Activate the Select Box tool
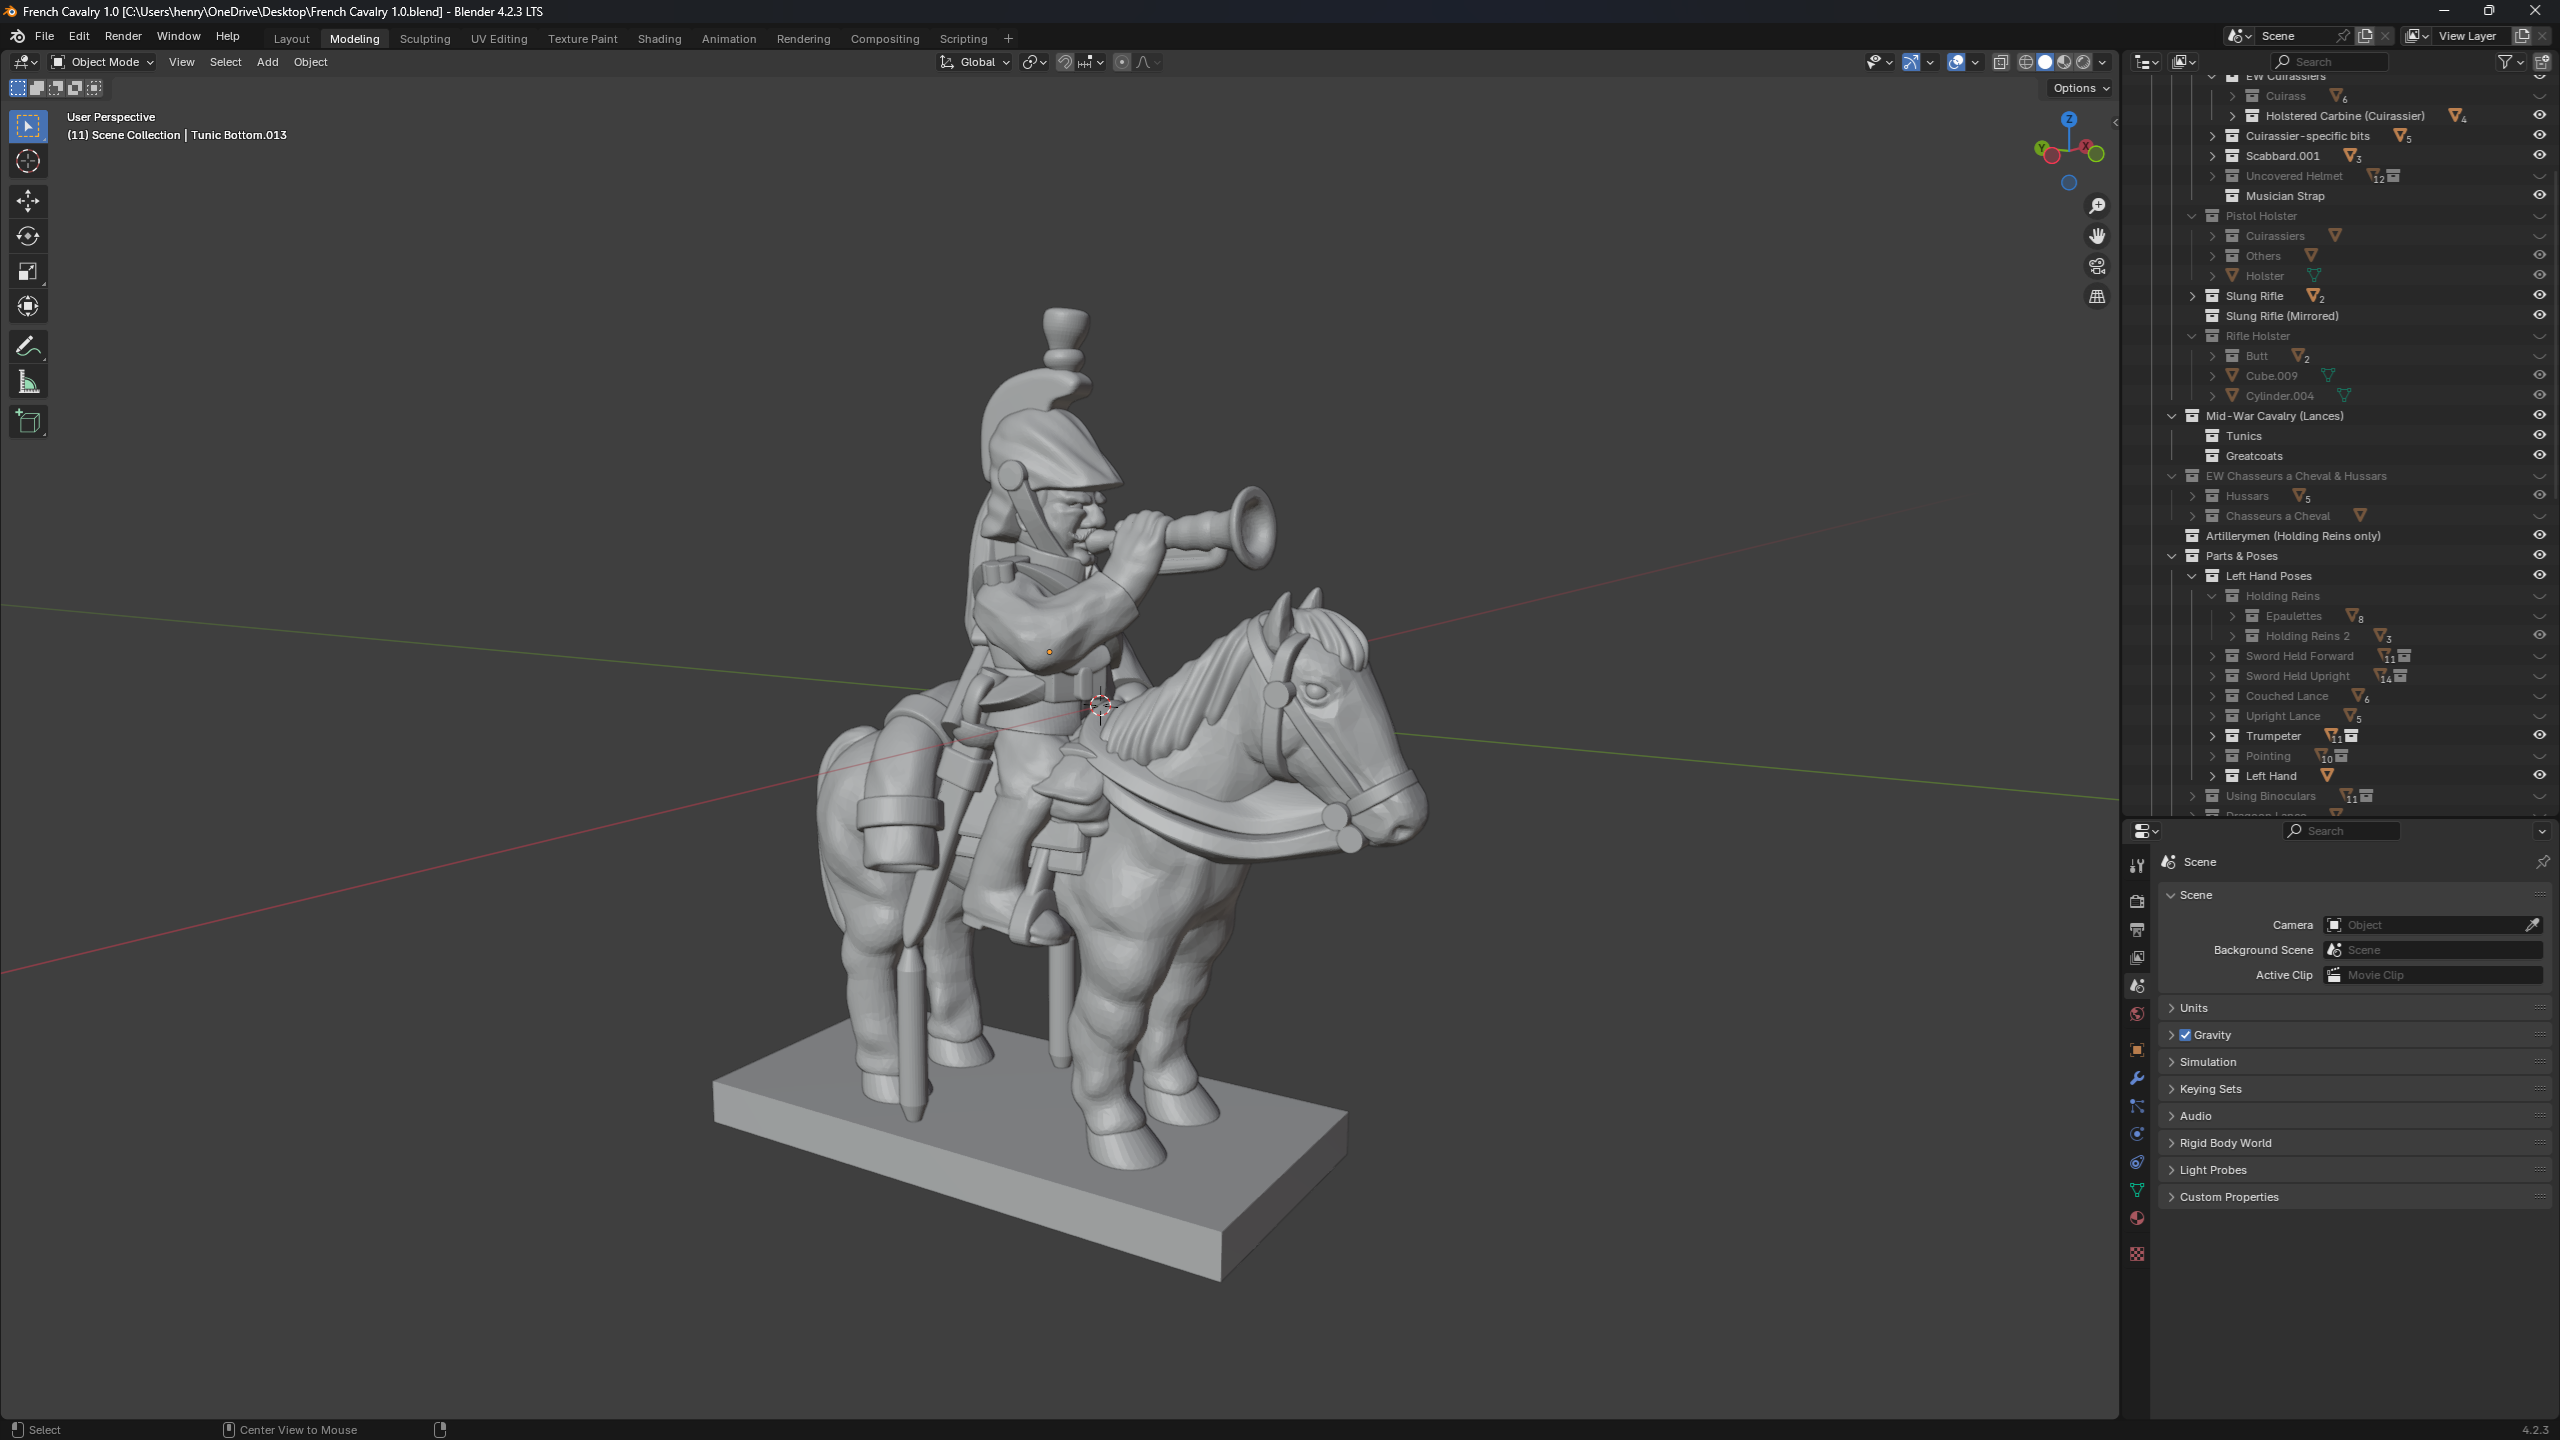 28,126
